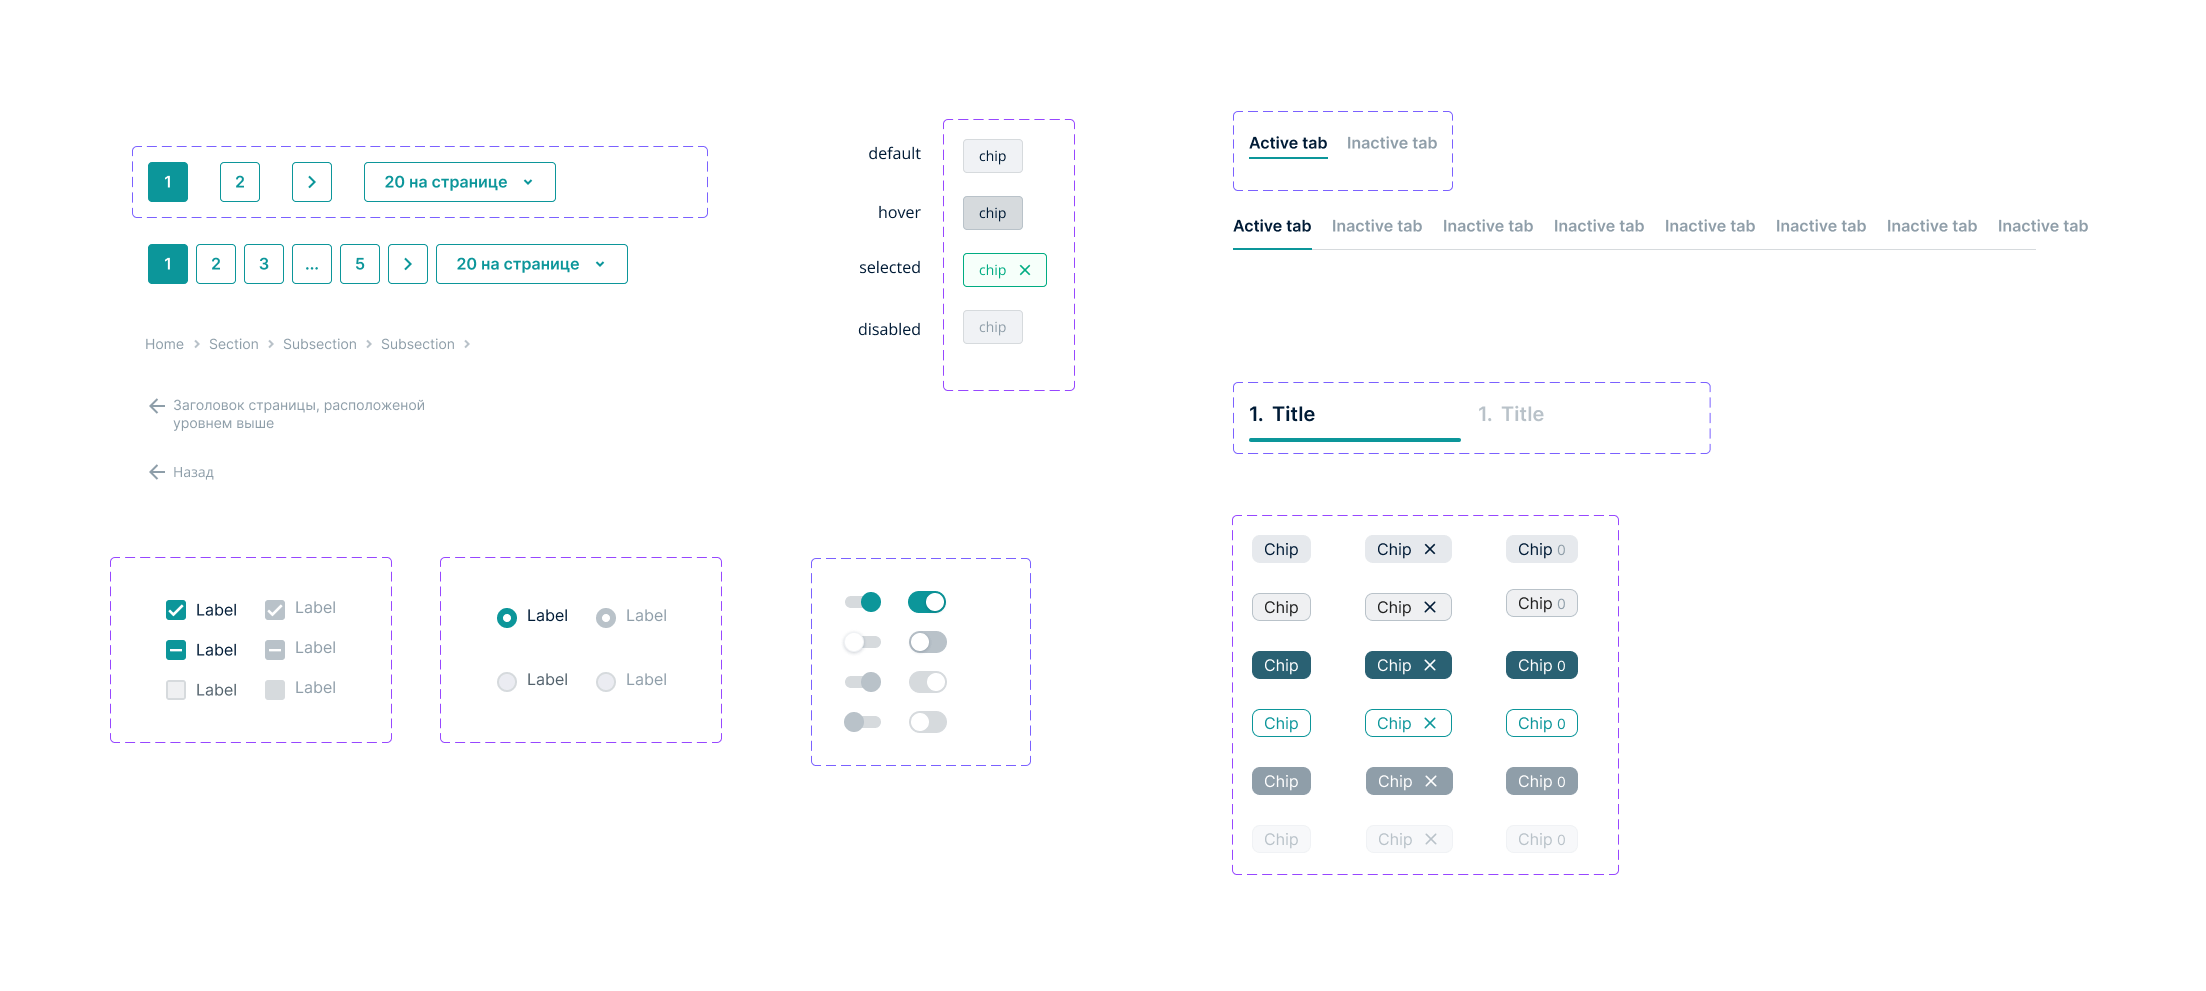Toggle the small teal slider switch
Viewport: 2206px width, 991px height.
coord(863,602)
